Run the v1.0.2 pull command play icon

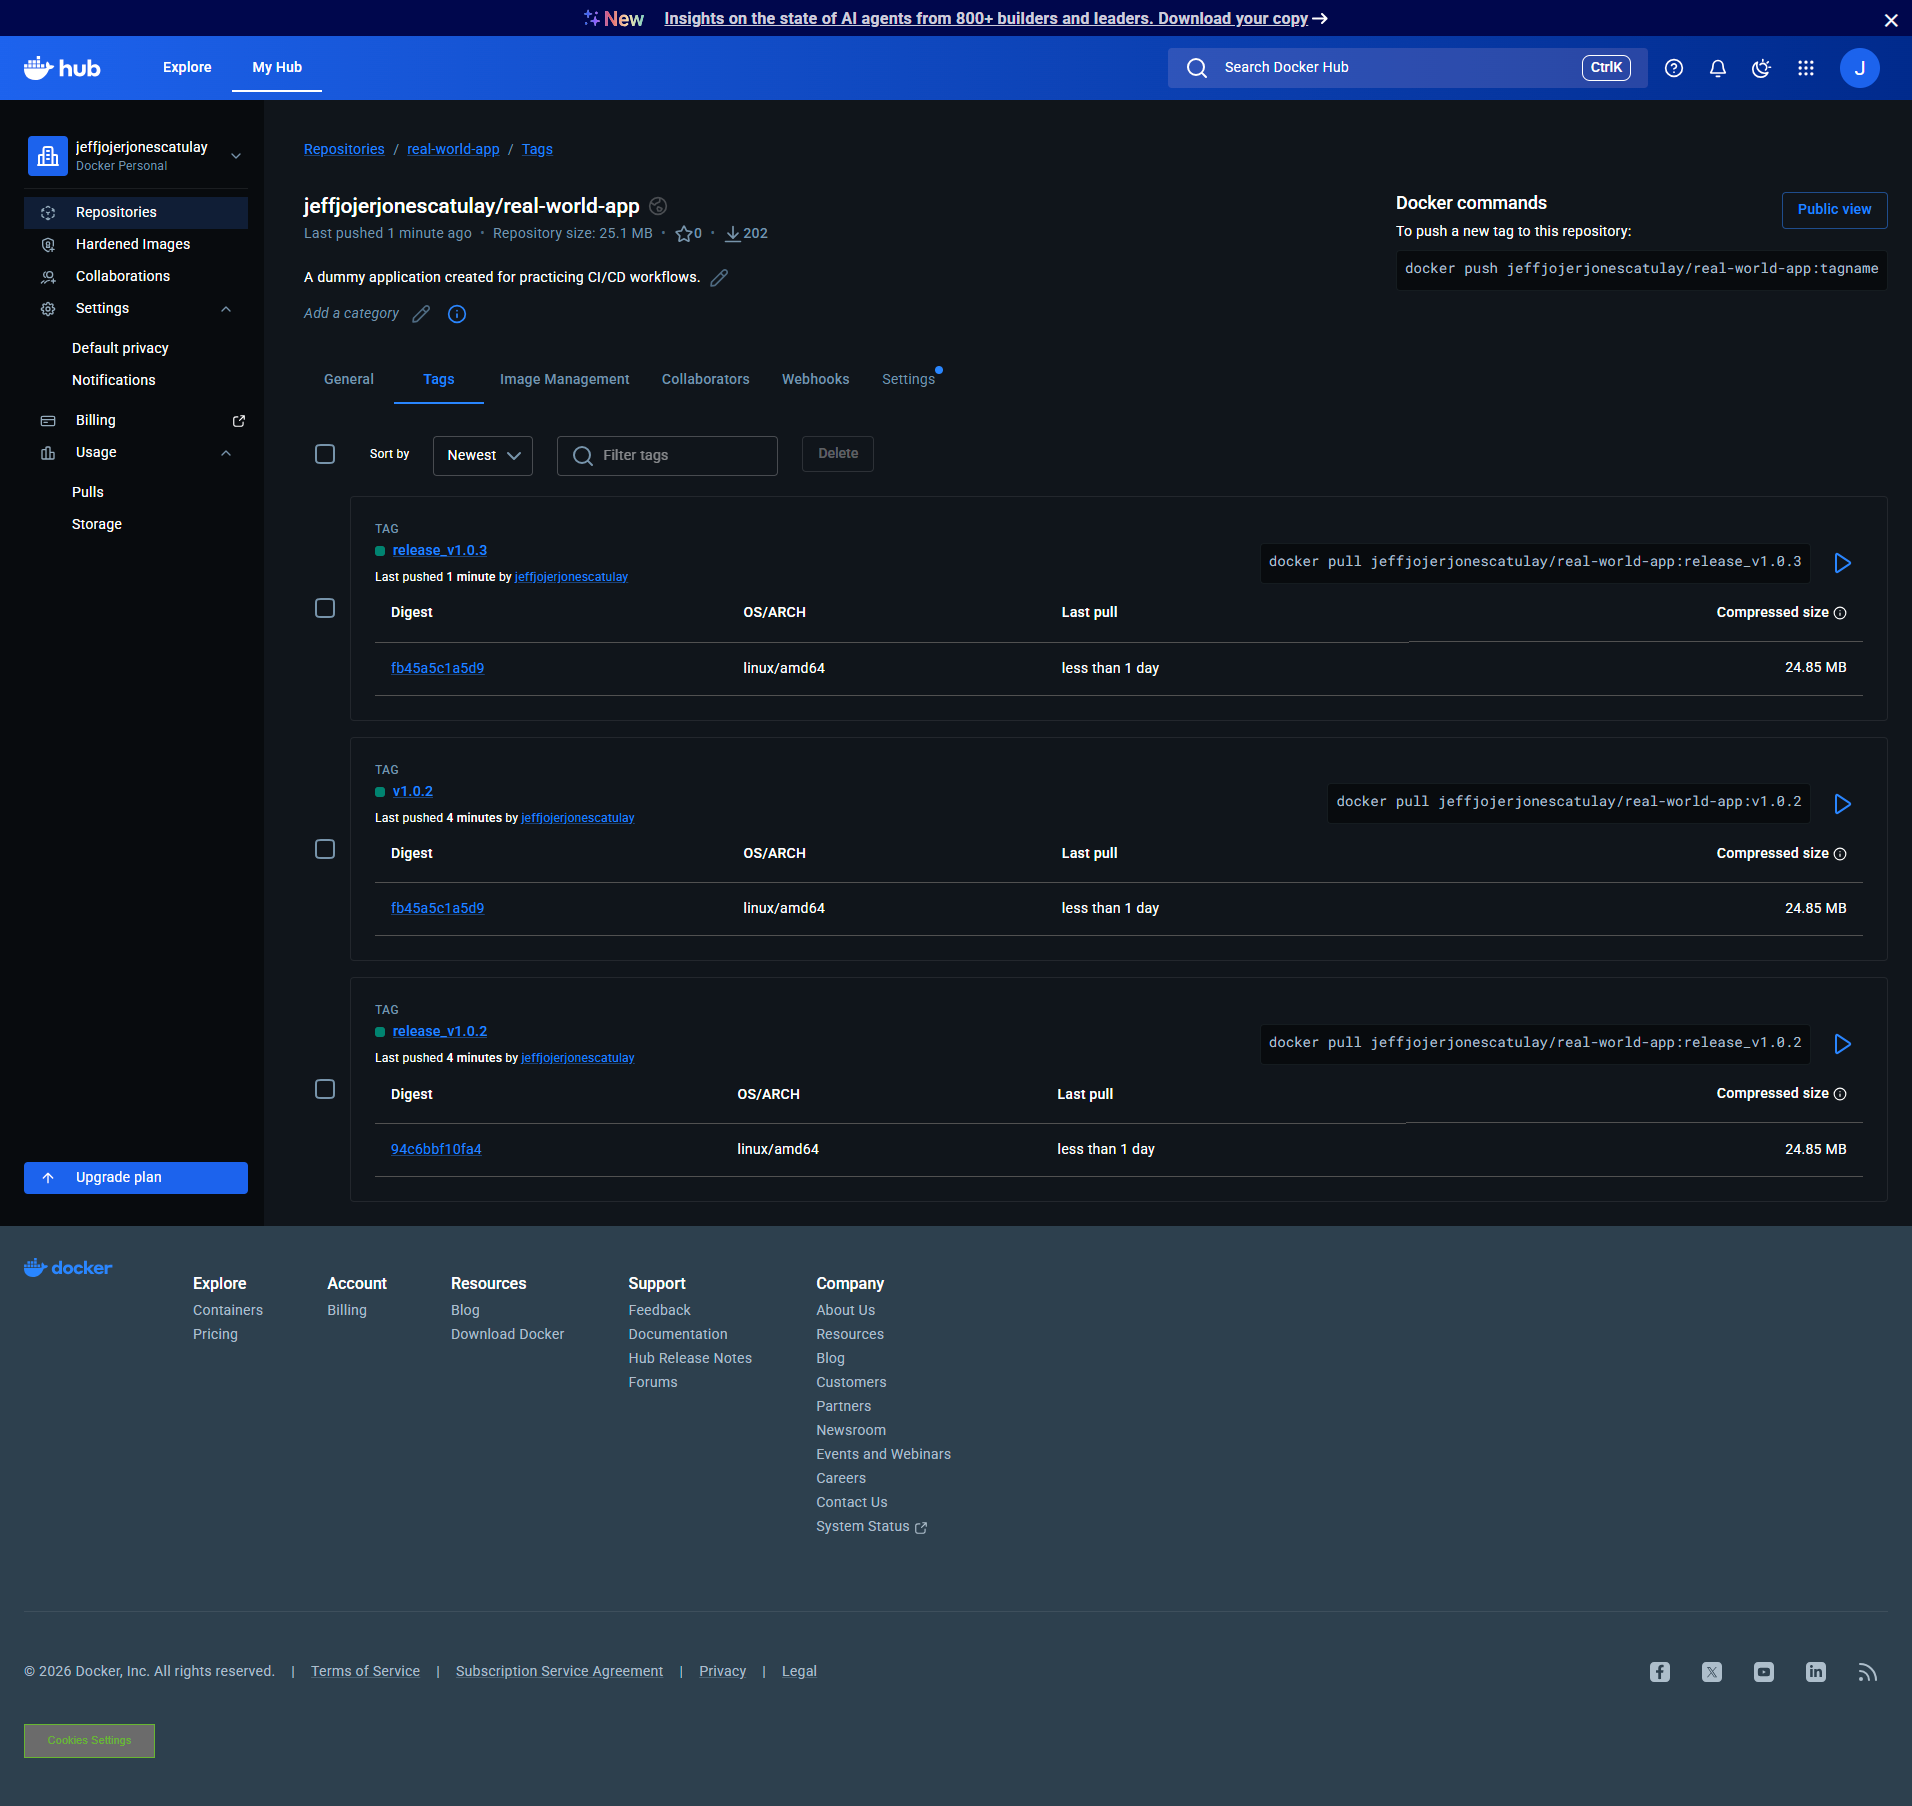point(1843,804)
